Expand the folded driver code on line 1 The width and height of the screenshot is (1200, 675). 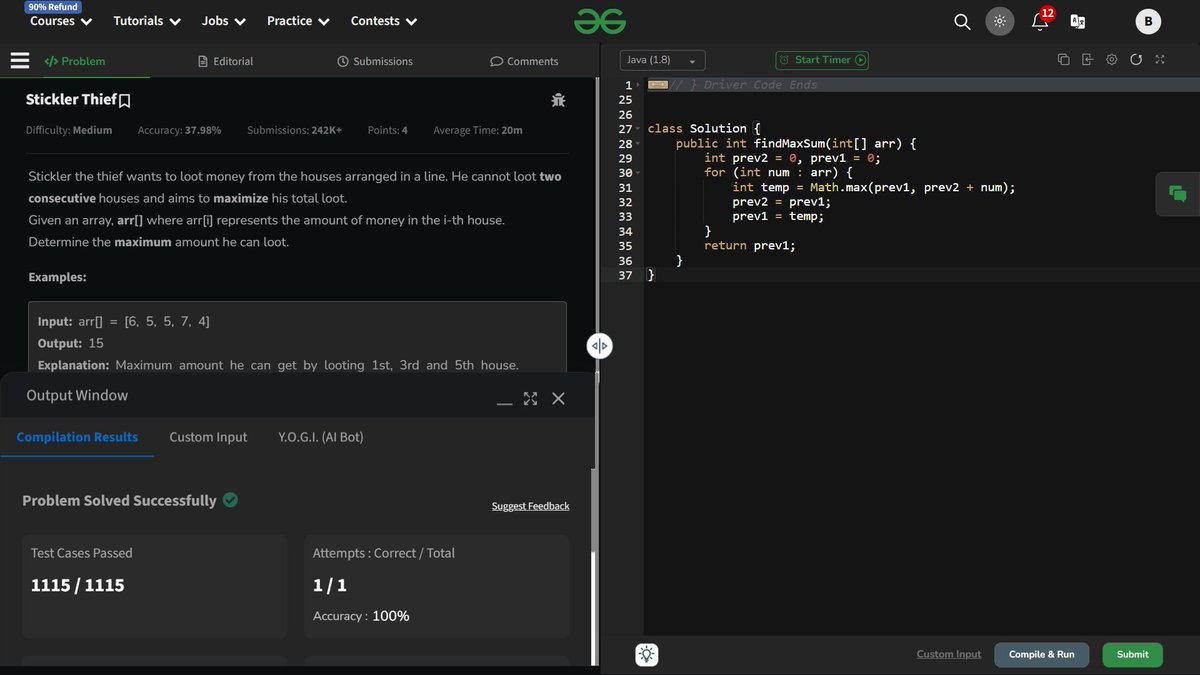(637, 85)
